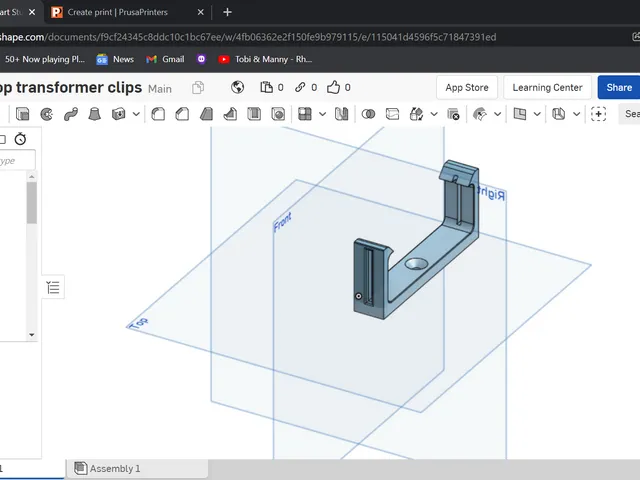This screenshot has height=480, width=640.
Task: Select the Shell tool
Action: (x=254, y=114)
